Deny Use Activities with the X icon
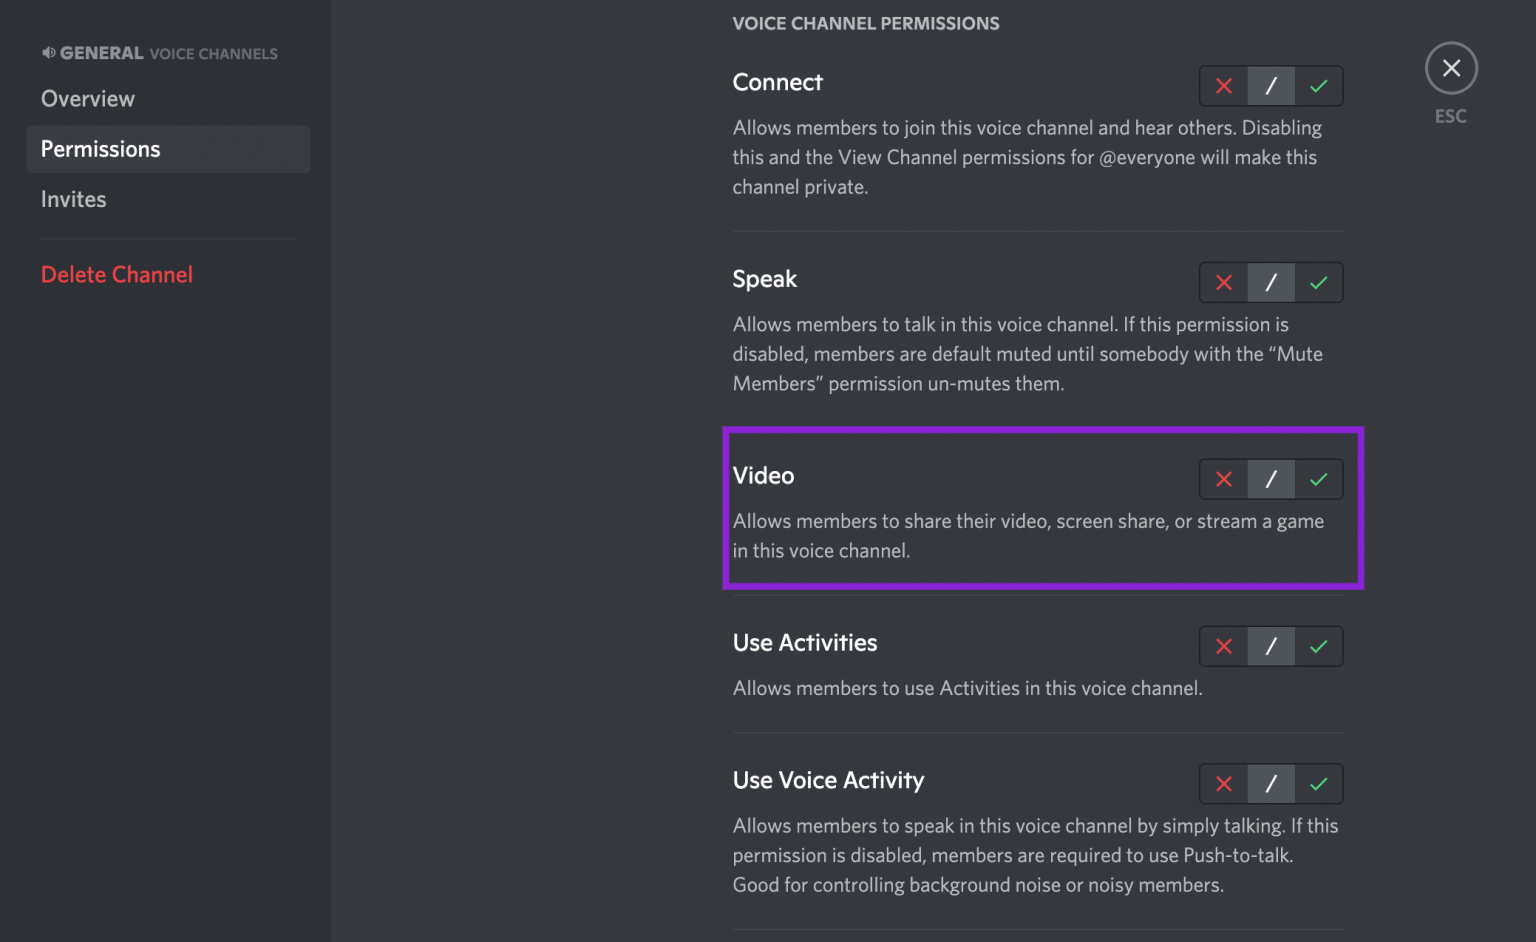 (x=1223, y=646)
